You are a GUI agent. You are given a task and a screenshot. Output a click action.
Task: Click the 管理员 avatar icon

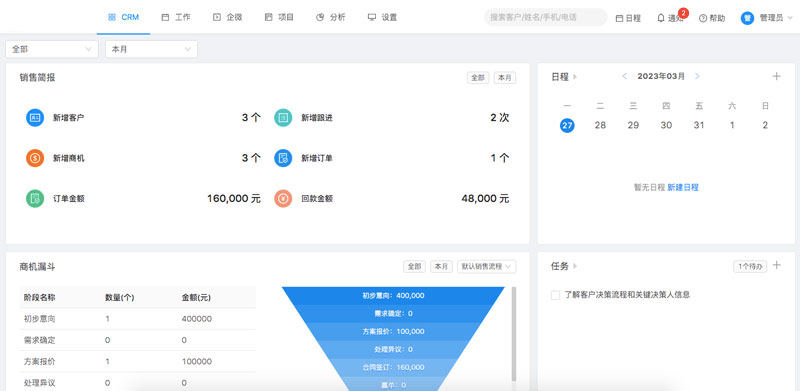click(747, 18)
